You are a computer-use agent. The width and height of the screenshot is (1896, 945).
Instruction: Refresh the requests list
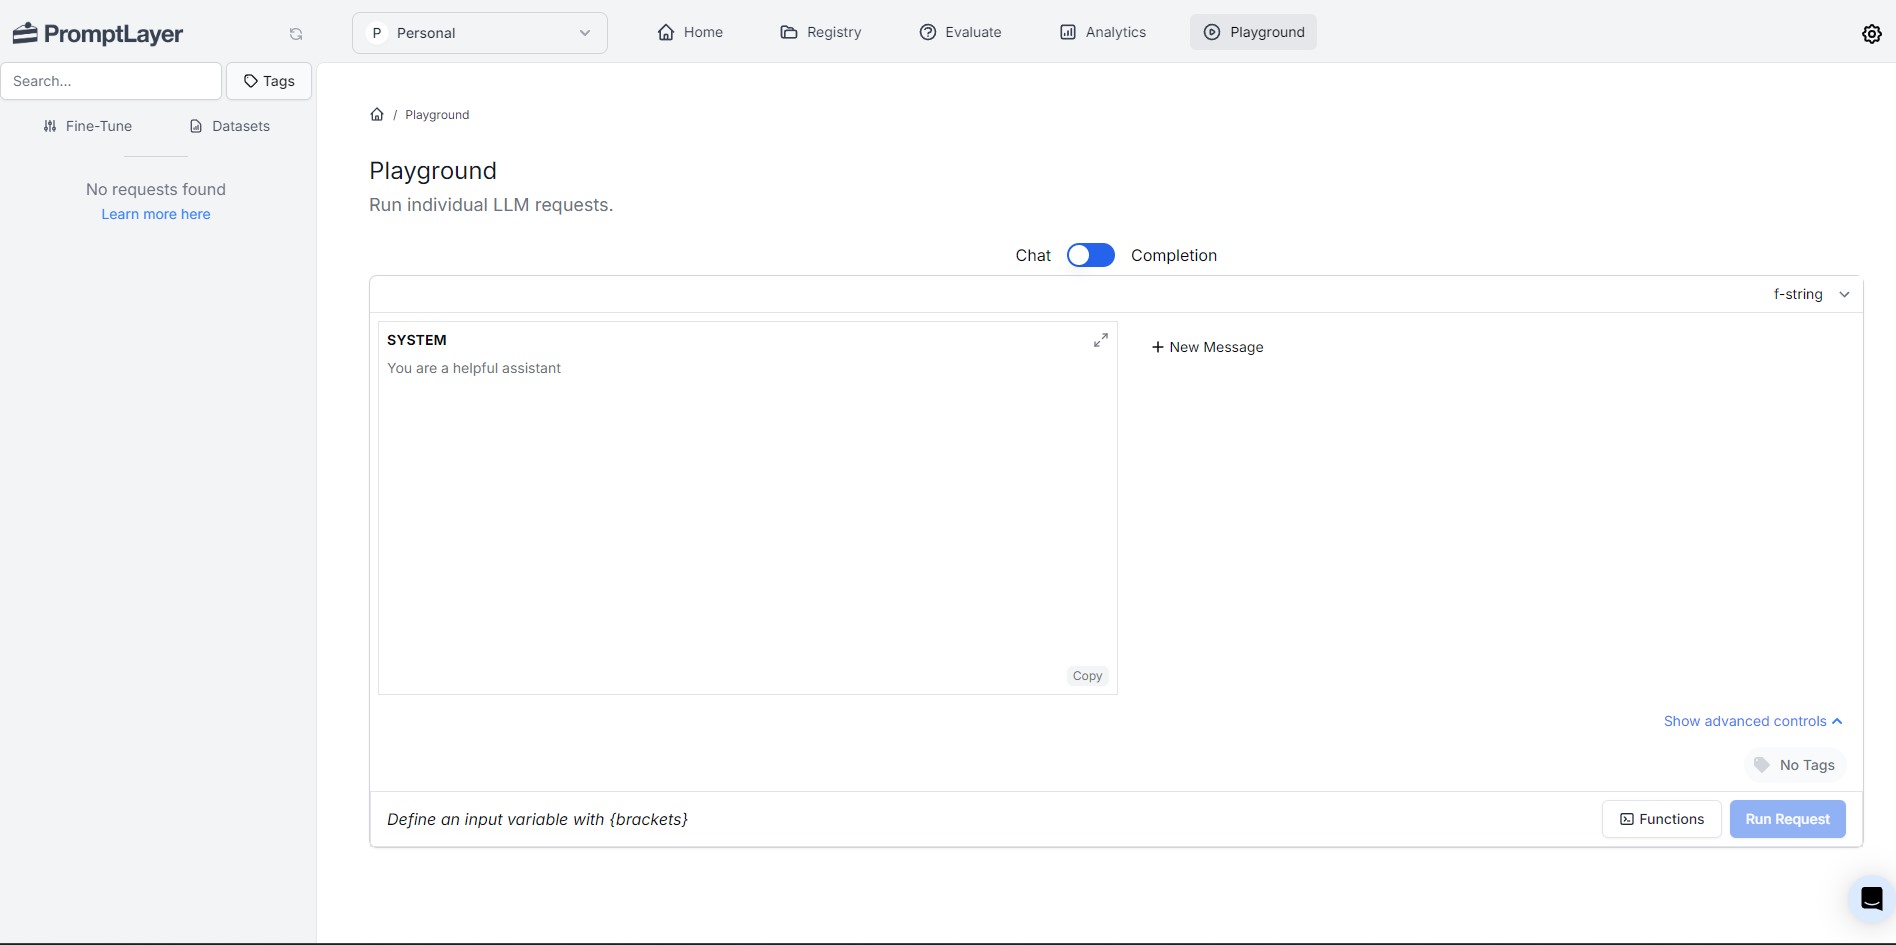click(296, 34)
